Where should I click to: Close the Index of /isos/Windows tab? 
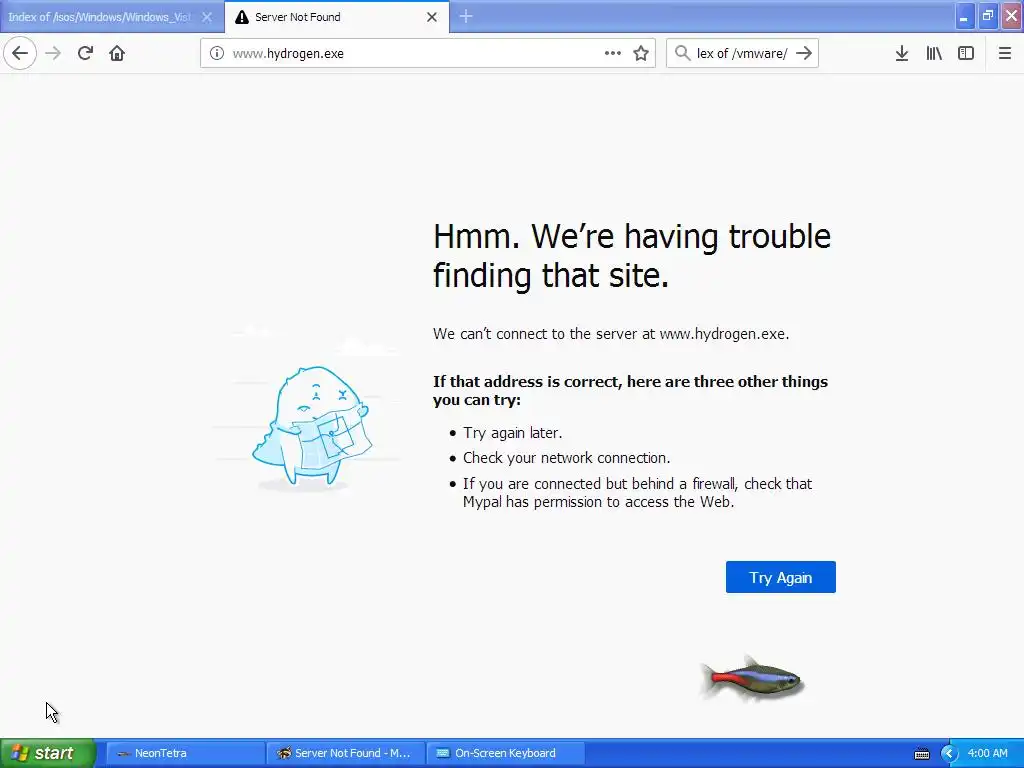(x=207, y=17)
